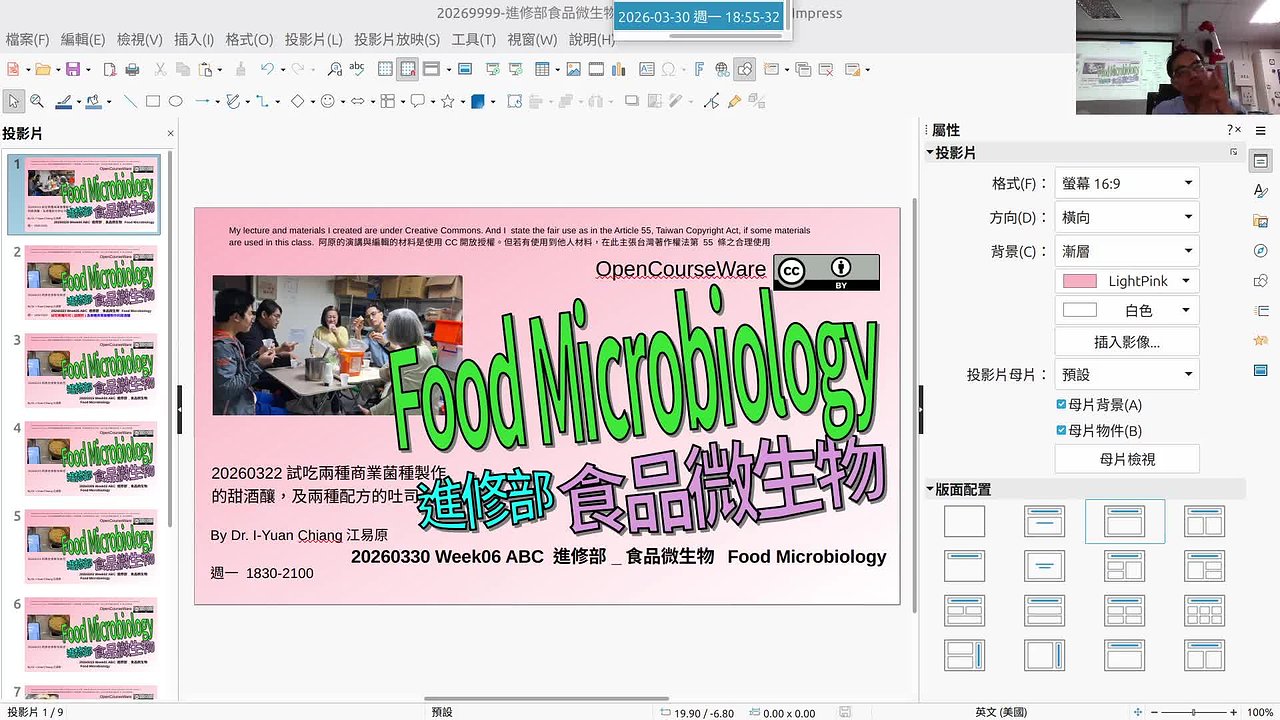Click the Export as PDF icon
1280x720 pixels.
110,69
